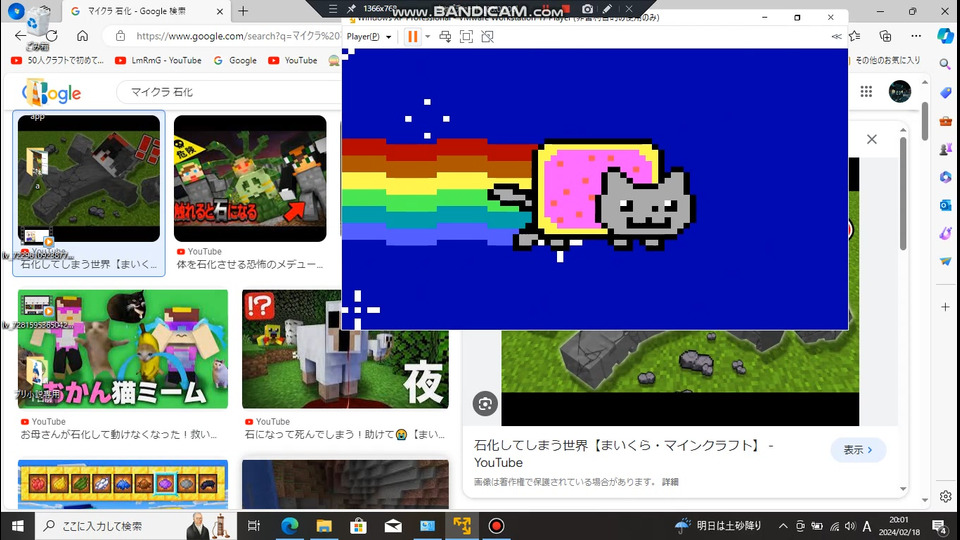Image resolution: width=960 pixels, height=540 pixels.
Task: Switch to VMware Player on the taskbar
Action: pyautogui.click(x=462, y=526)
